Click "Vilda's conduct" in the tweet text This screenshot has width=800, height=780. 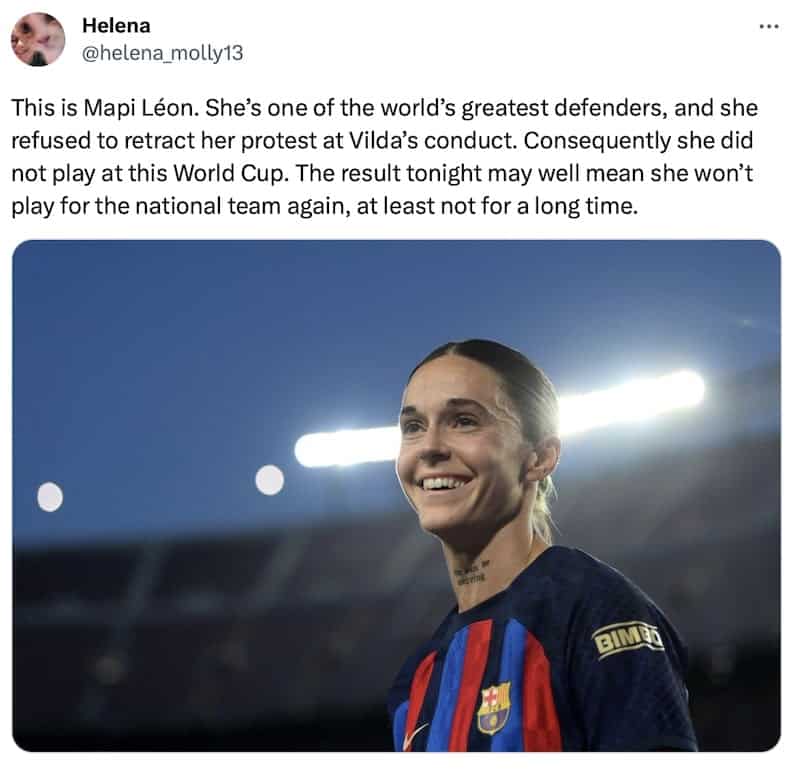(x=433, y=141)
